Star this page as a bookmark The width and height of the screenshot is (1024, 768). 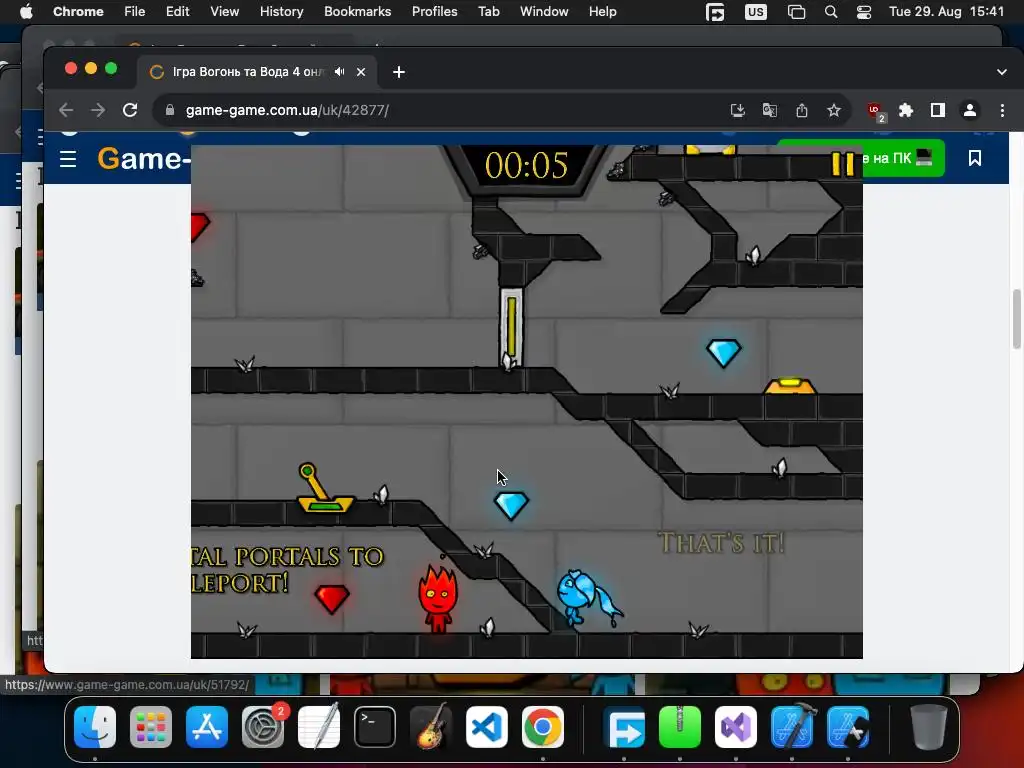(833, 110)
